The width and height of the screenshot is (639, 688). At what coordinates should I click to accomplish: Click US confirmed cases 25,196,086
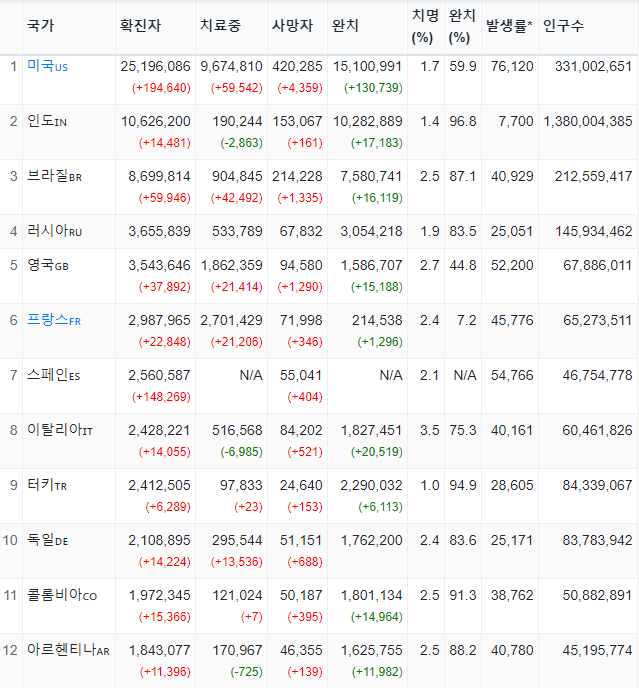(155, 66)
